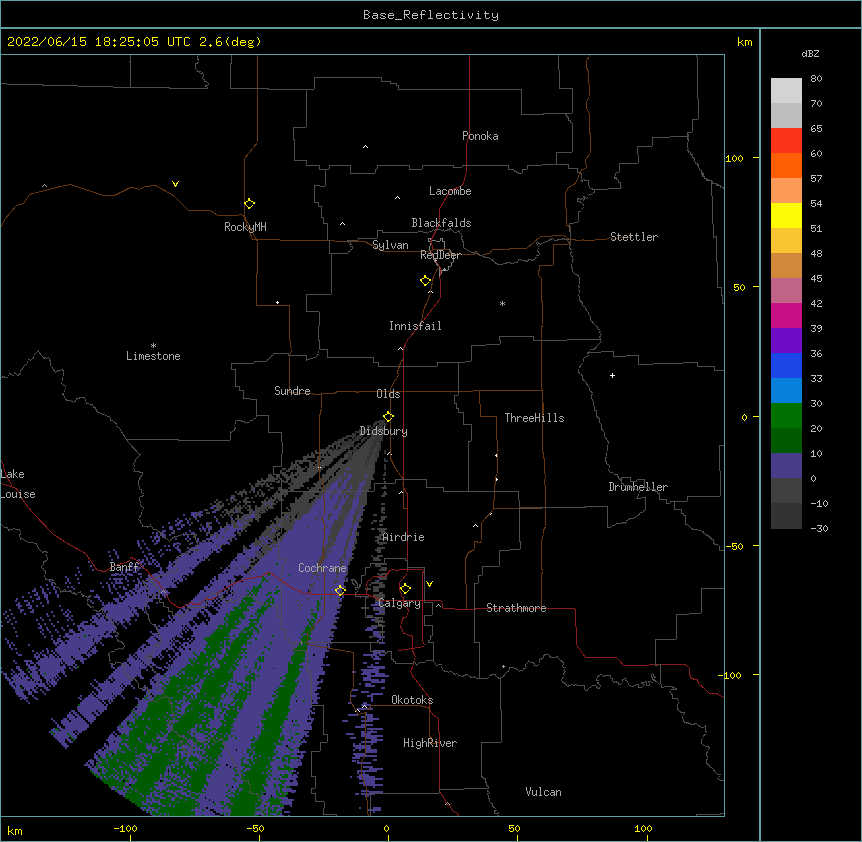The height and width of the screenshot is (842, 862).
Task: Click the 80 dBZ light gray swatch
Action: [x=786, y=91]
